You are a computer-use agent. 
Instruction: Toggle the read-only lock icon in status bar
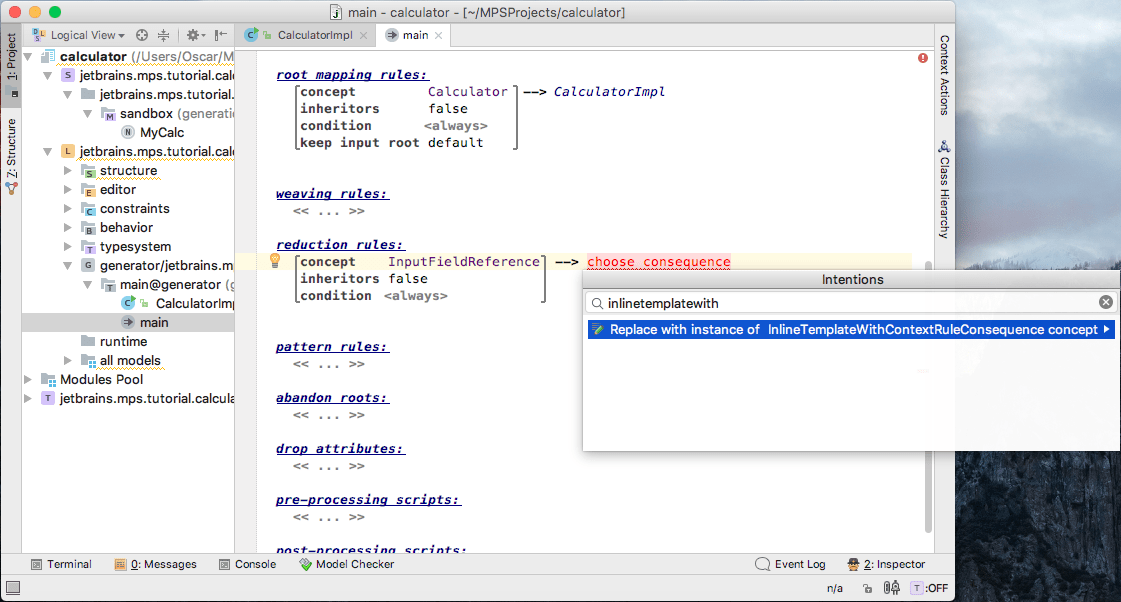(866, 589)
